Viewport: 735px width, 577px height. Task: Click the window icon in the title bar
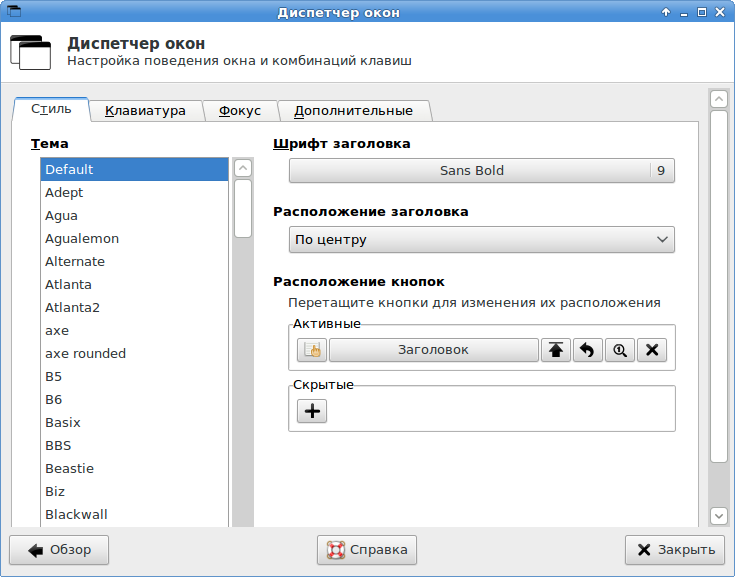tap(14, 11)
